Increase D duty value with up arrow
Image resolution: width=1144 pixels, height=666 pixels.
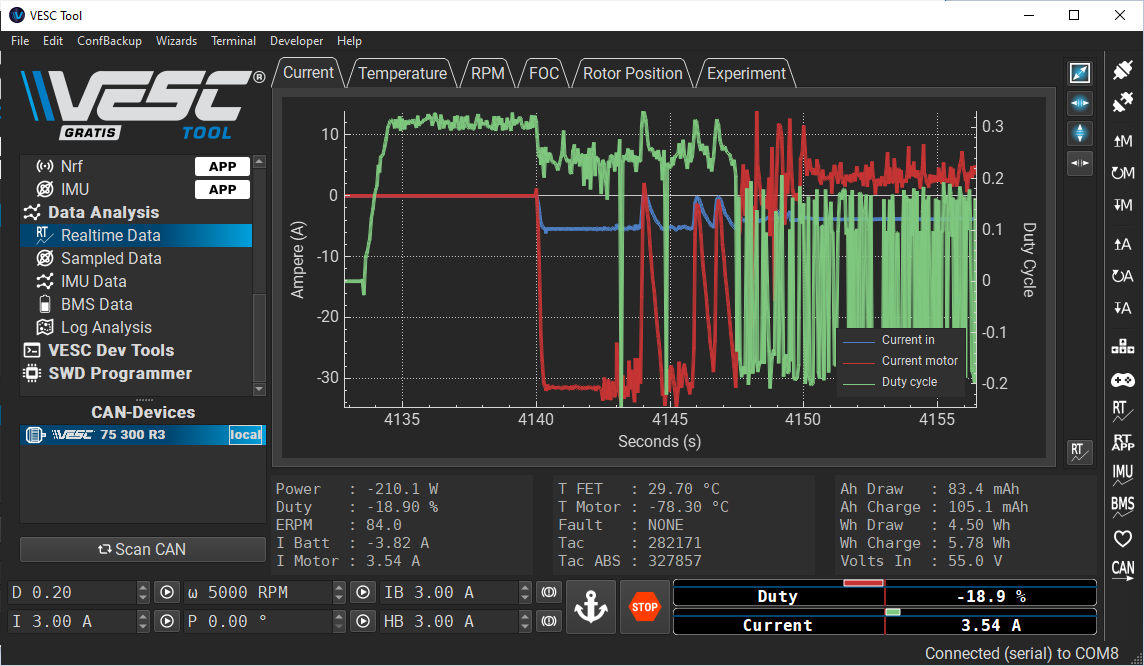click(143, 587)
